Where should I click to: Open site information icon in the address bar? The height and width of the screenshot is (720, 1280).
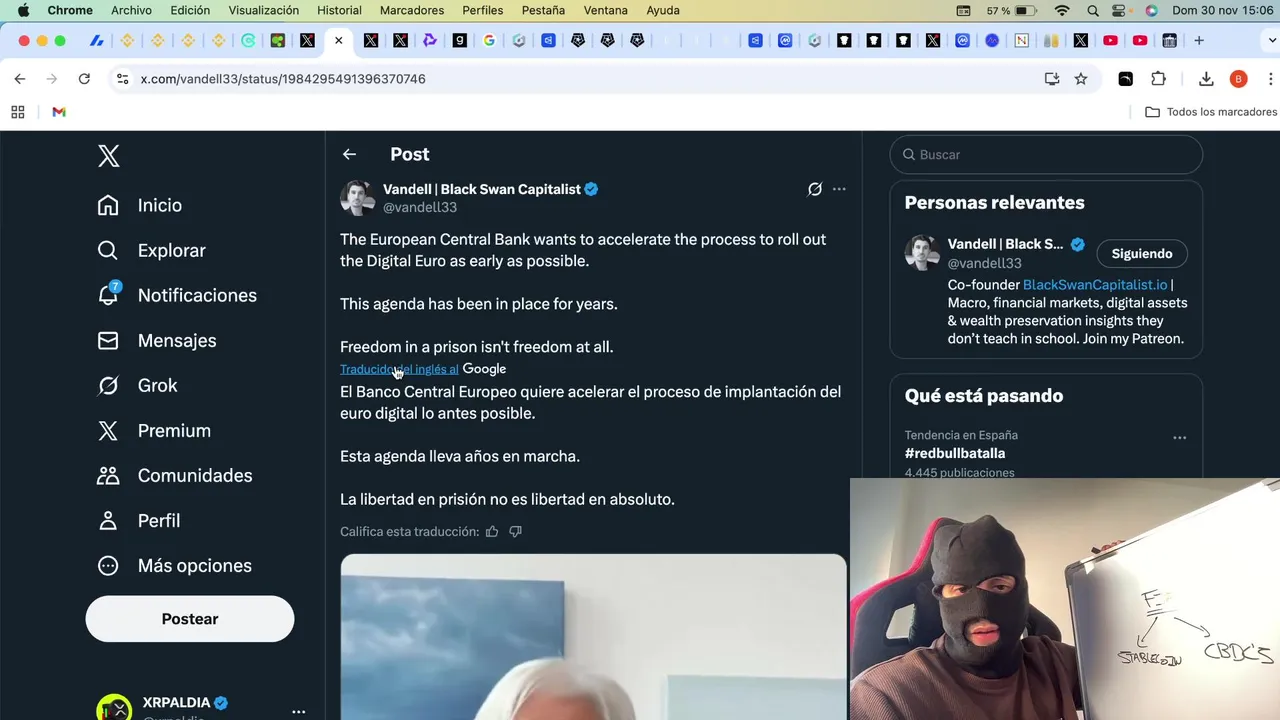(122, 78)
